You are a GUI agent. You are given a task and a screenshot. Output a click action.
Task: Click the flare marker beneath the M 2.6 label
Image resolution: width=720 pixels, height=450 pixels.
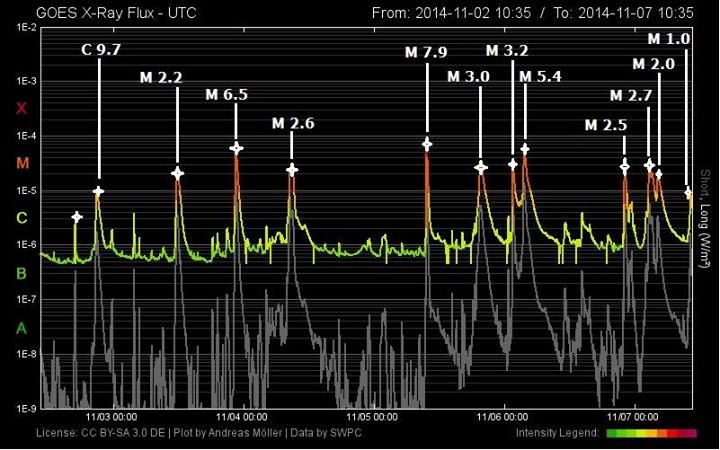point(292,170)
